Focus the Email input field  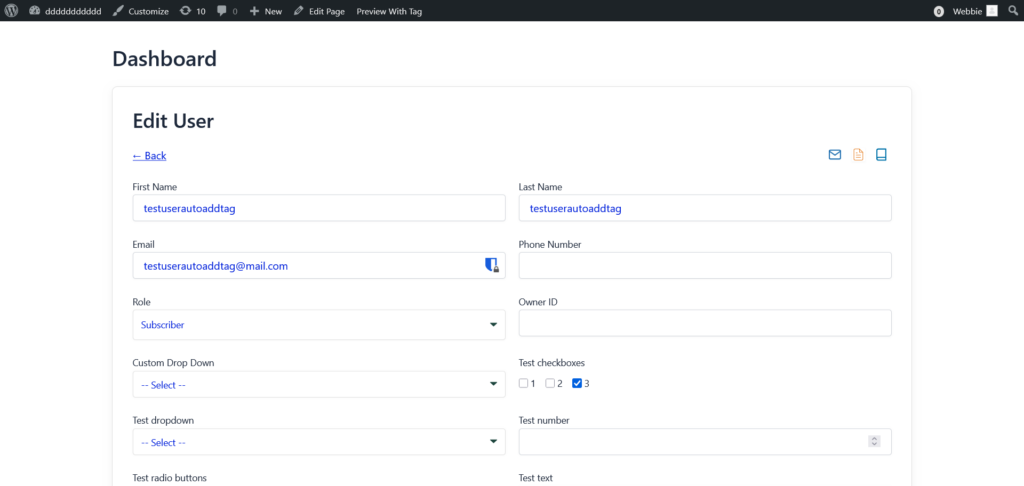click(x=319, y=266)
